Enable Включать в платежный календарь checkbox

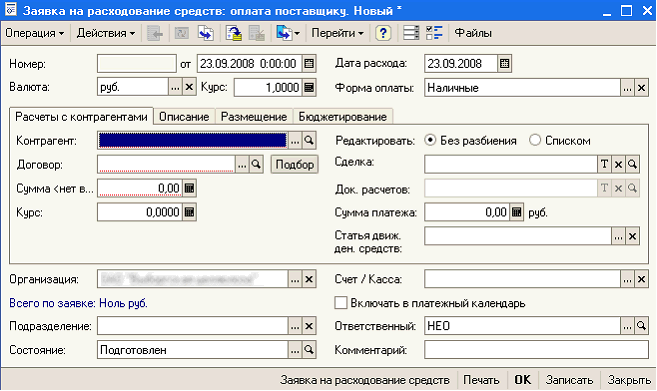pos(341,303)
